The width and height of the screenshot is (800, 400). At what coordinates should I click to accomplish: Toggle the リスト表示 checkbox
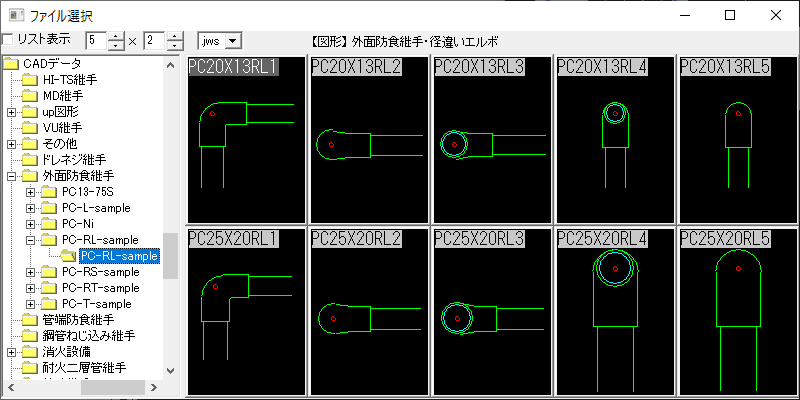coord(8,40)
